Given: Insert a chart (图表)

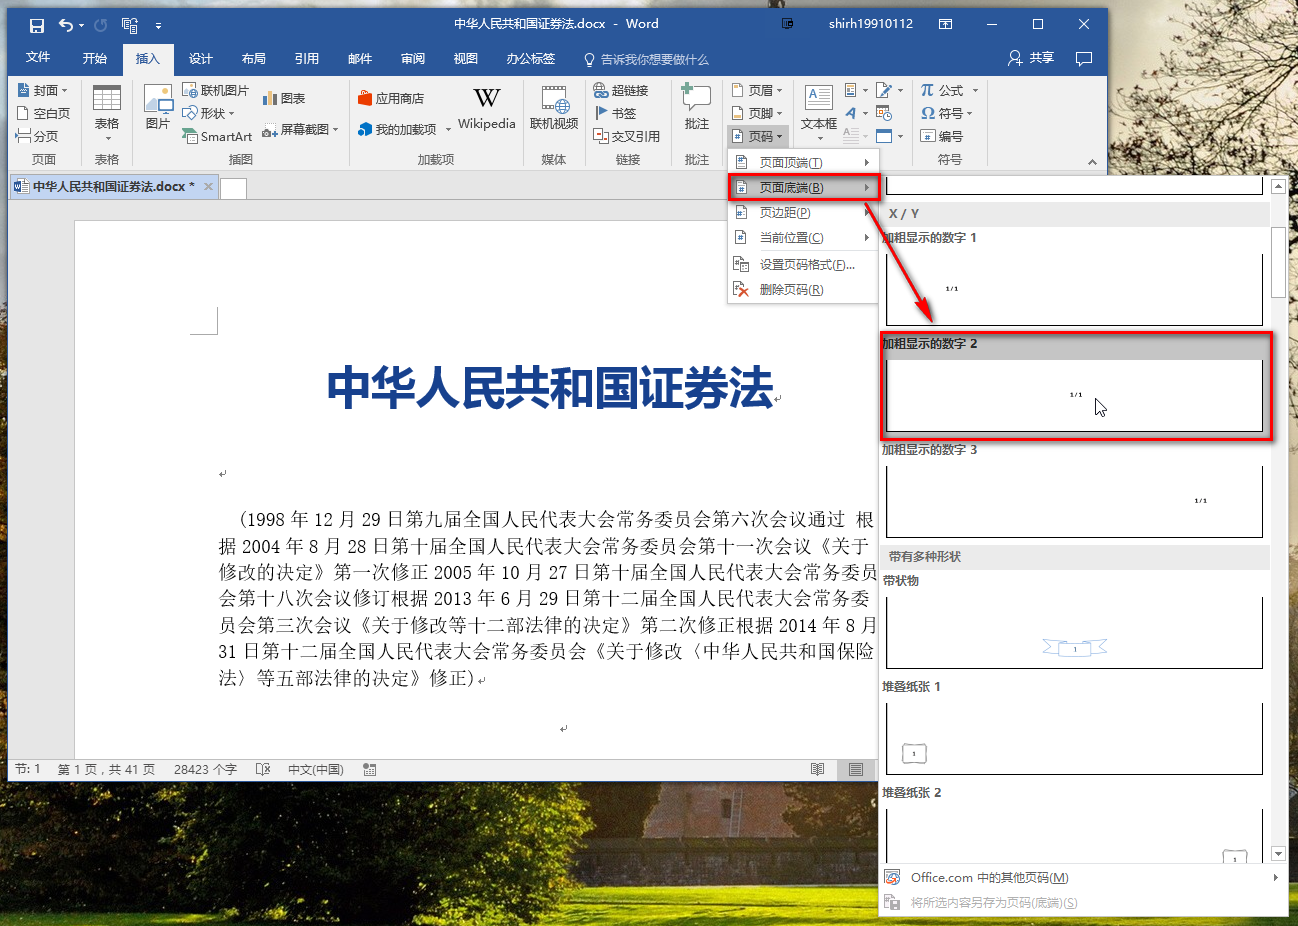Looking at the screenshot, I should pyautogui.click(x=284, y=98).
